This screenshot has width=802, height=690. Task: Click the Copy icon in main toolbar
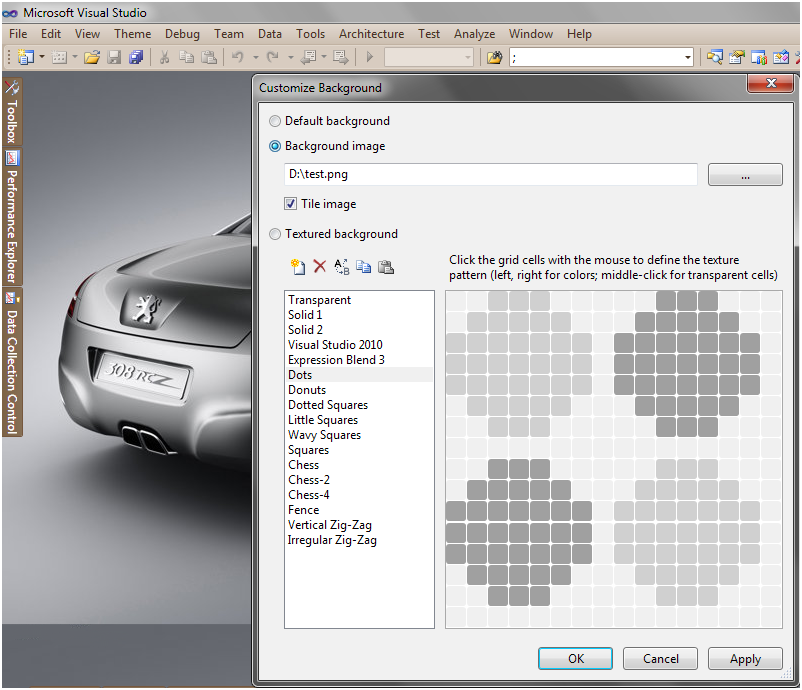[x=187, y=57]
